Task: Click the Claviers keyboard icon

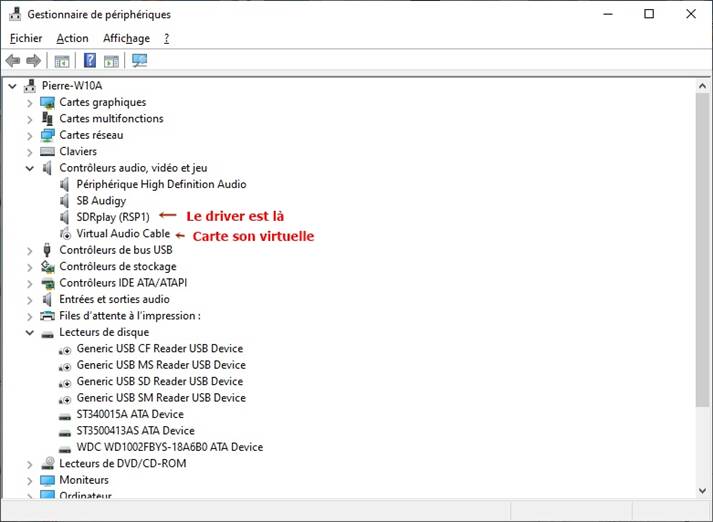Action: click(x=47, y=151)
